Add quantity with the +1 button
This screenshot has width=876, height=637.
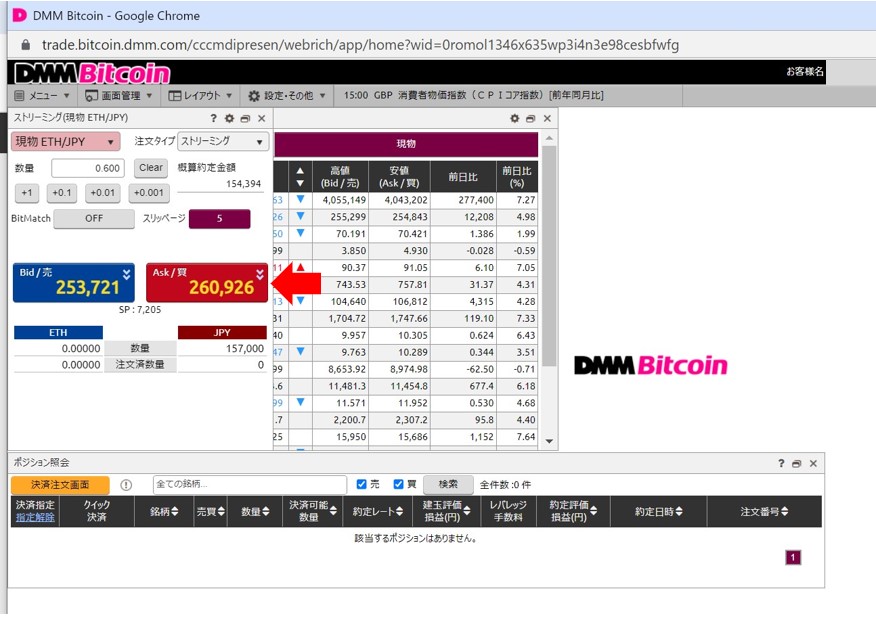[26, 193]
